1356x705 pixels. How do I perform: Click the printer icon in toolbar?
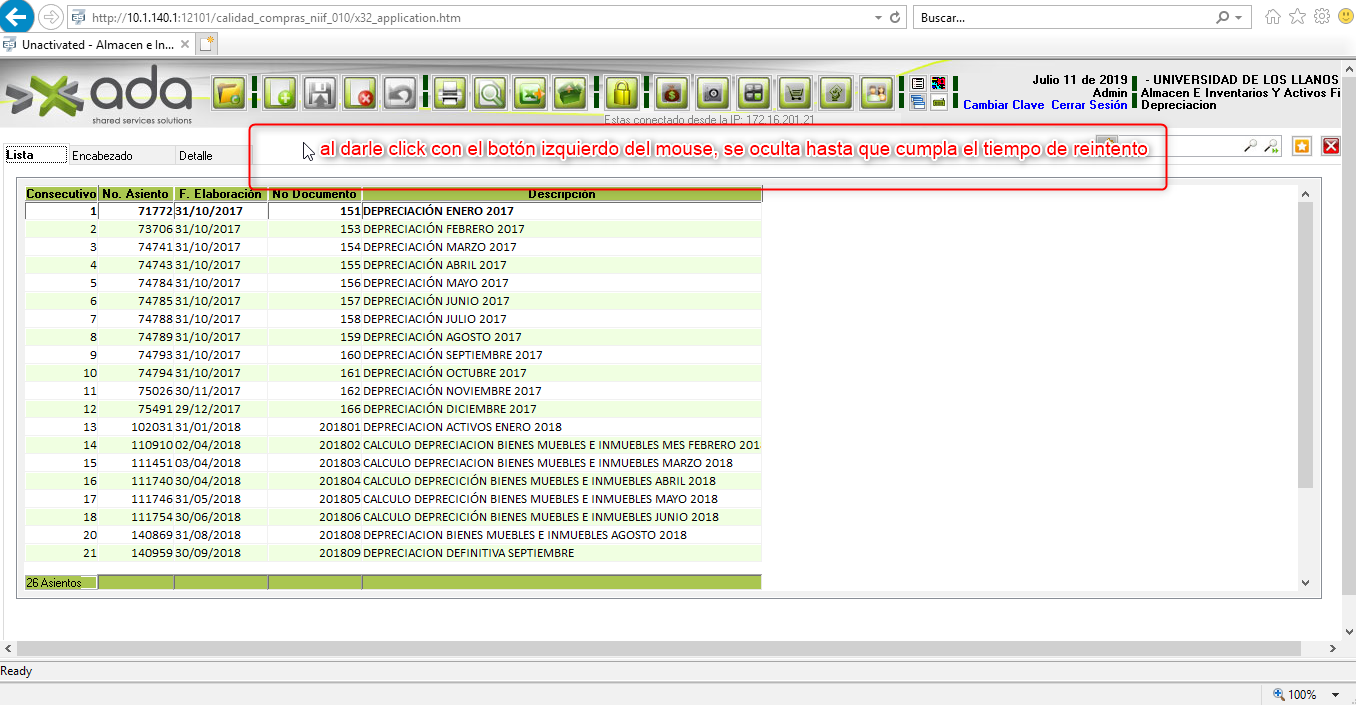click(x=450, y=93)
